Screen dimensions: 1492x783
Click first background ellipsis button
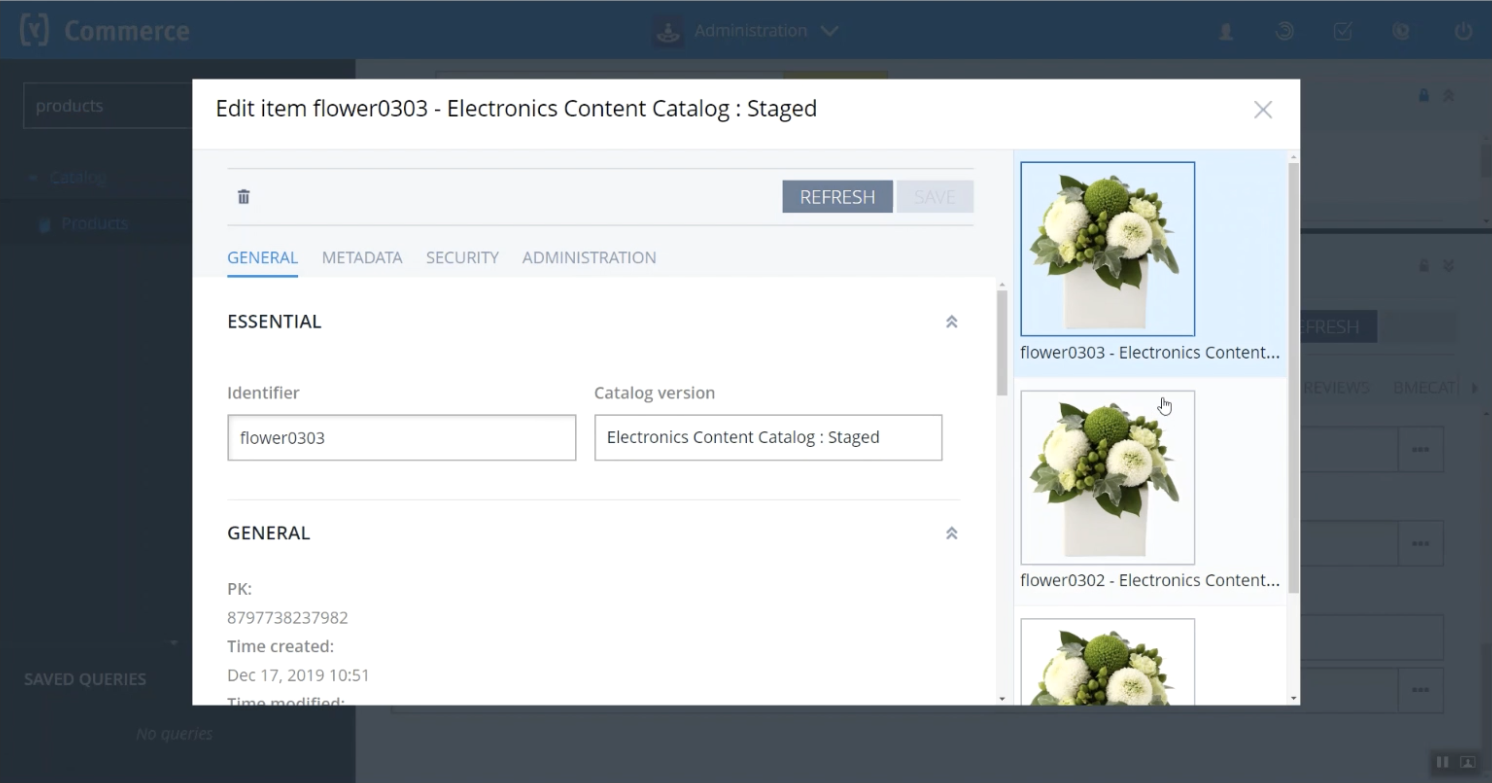1420,450
